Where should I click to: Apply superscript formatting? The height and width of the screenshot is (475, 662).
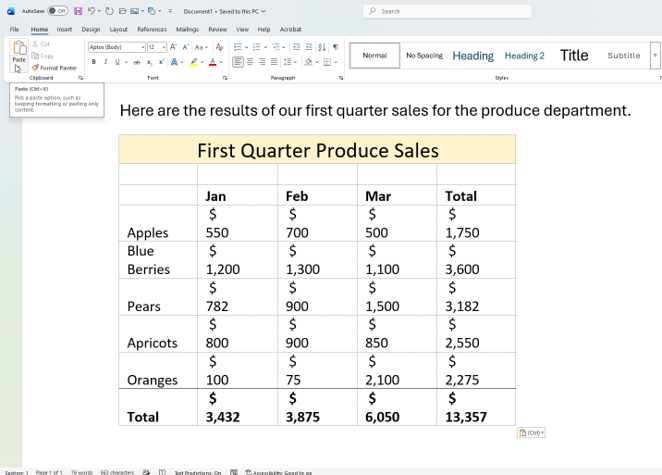click(x=161, y=62)
